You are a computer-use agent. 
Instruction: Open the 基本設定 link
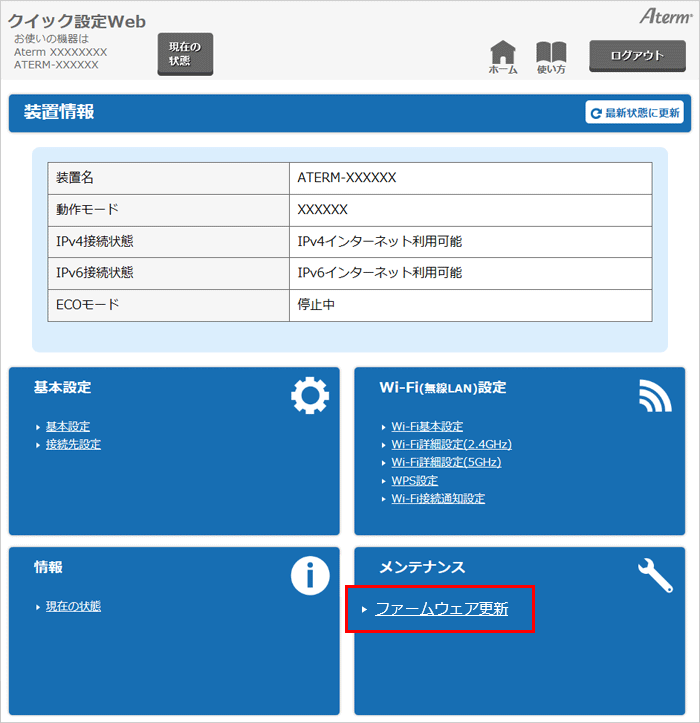coord(68,426)
